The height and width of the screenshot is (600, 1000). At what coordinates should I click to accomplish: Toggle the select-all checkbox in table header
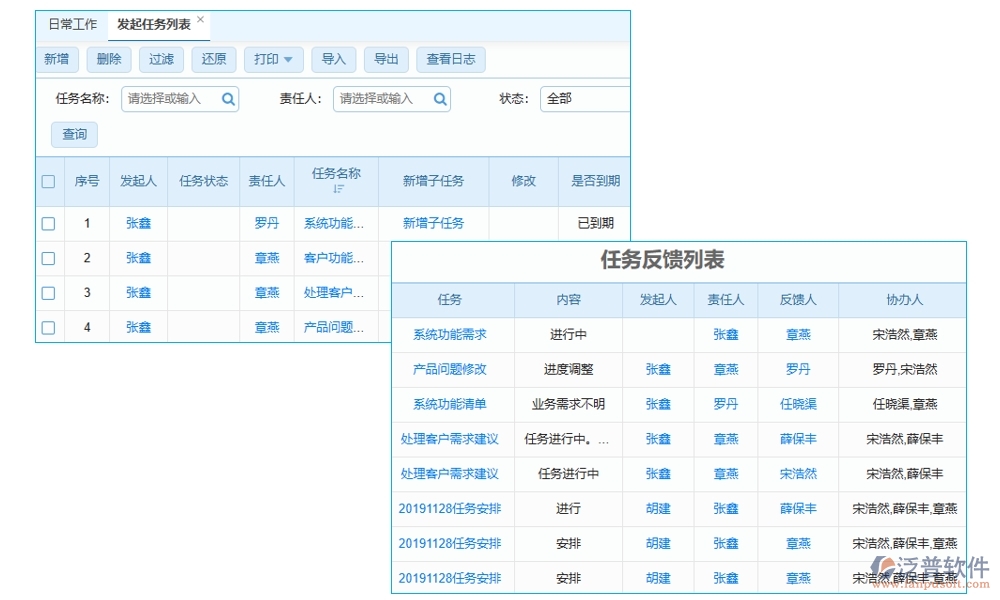[48, 181]
